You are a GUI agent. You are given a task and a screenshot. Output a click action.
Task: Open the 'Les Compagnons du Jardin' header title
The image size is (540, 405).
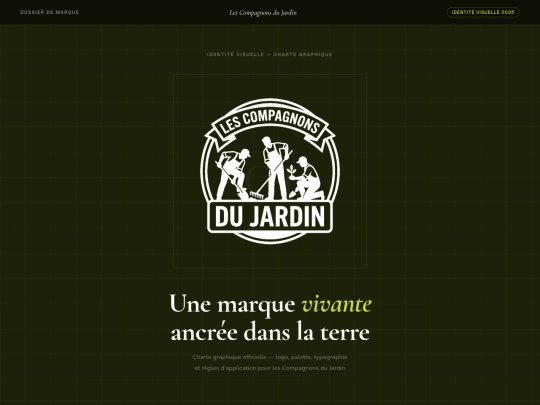click(263, 13)
